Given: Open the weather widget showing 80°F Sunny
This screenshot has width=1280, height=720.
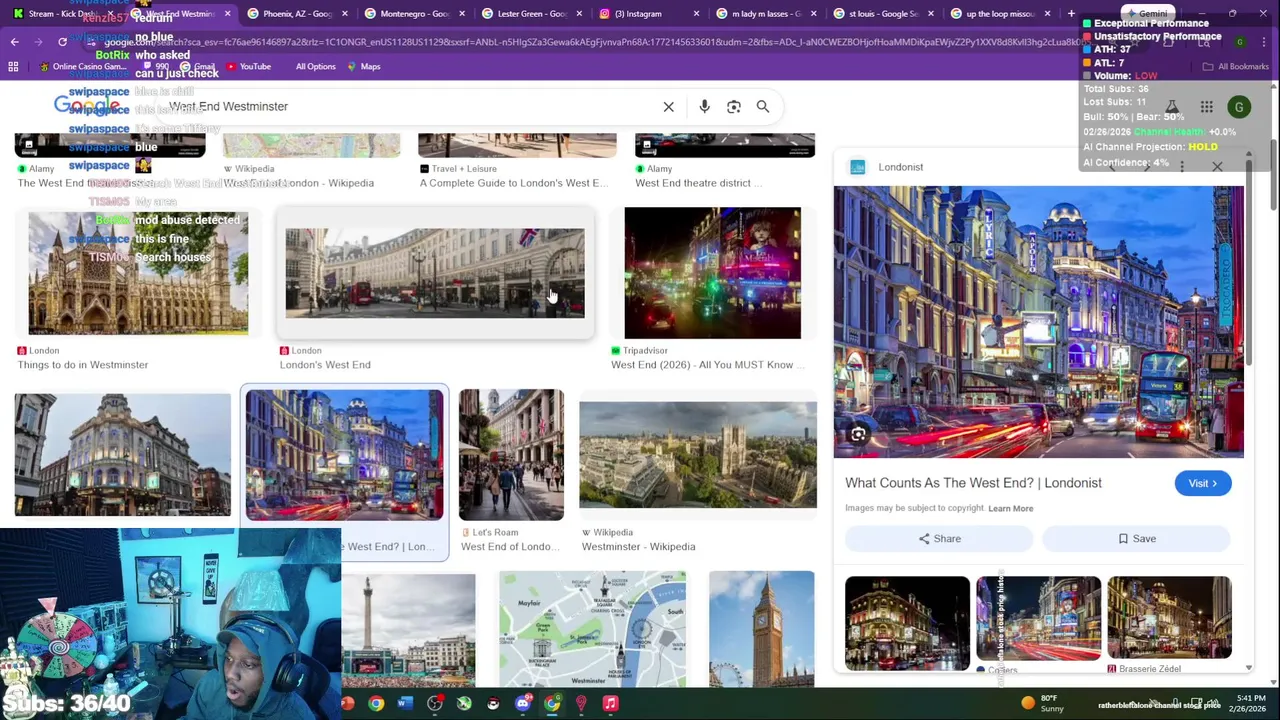Looking at the screenshot, I should click(x=1045, y=703).
